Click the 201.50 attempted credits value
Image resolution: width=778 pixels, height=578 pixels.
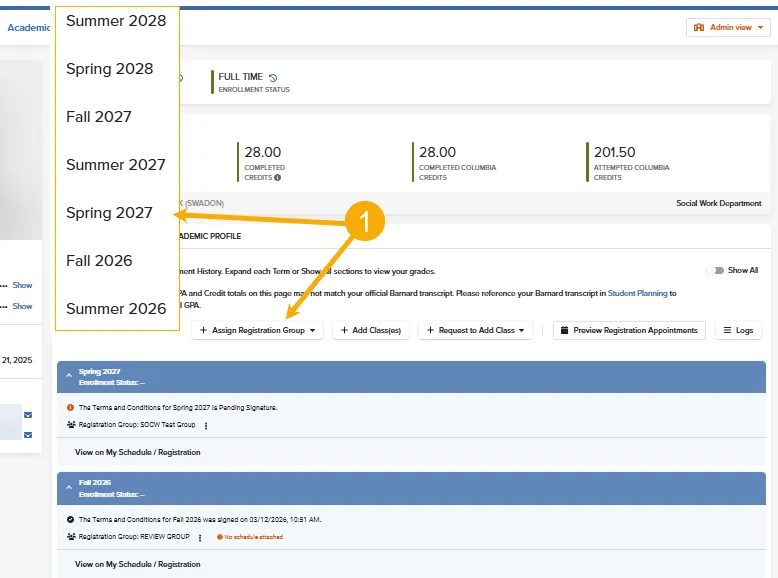(x=614, y=152)
